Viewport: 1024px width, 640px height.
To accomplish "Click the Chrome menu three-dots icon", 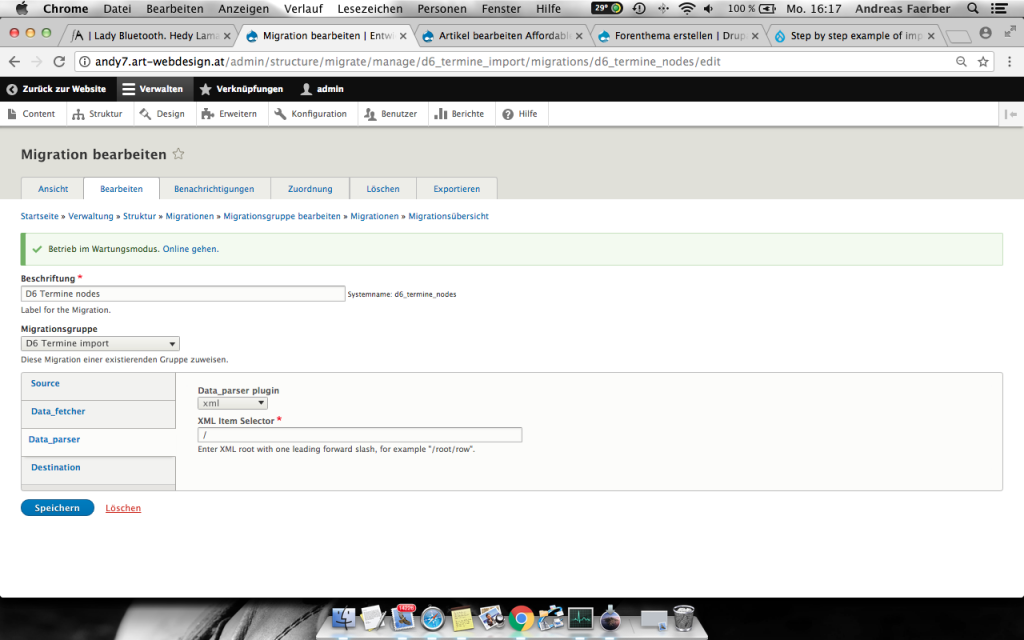I will point(1008,61).
